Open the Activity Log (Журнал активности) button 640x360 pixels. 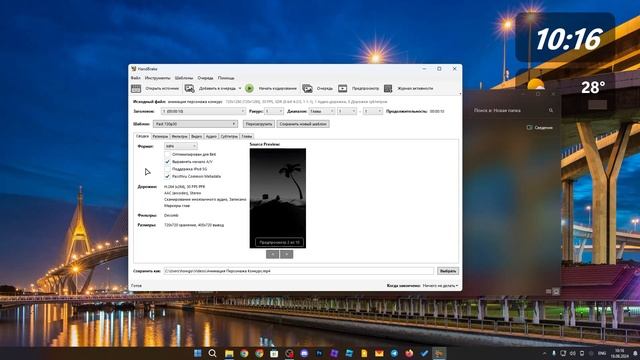(409, 88)
